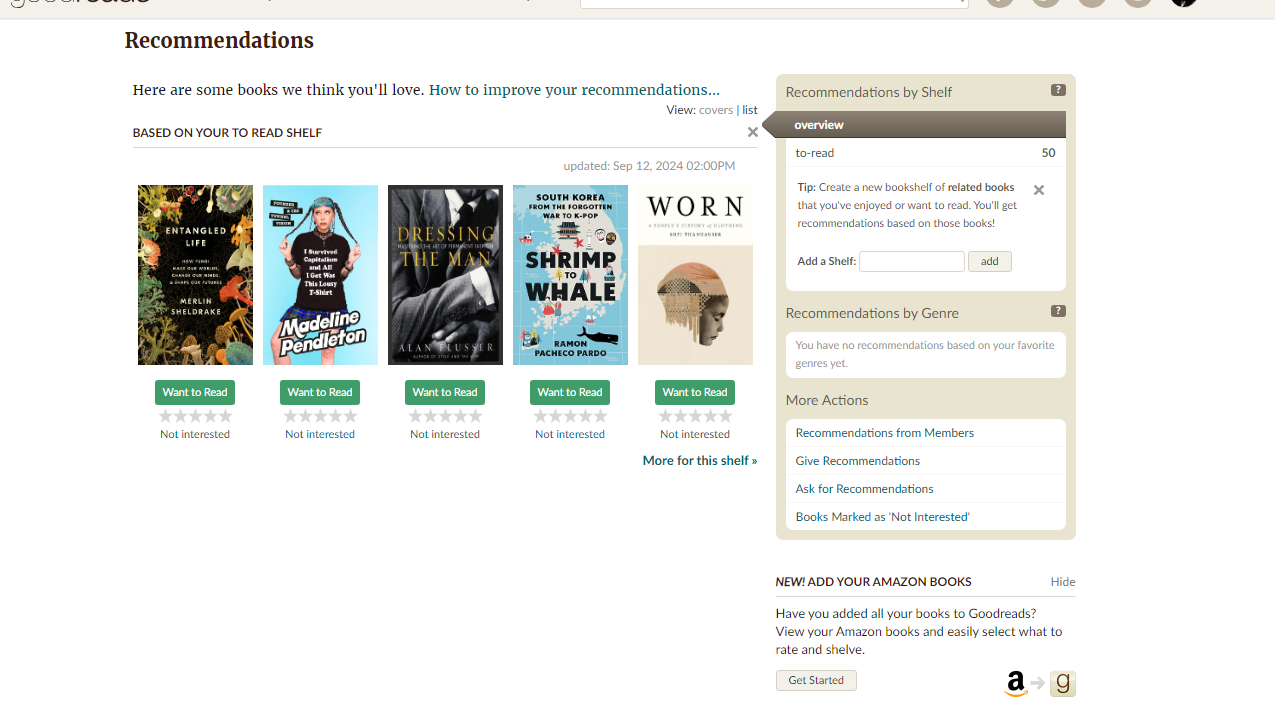Add Entangled Life via Want to Read
This screenshot has height=718, width=1275.
(195, 392)
